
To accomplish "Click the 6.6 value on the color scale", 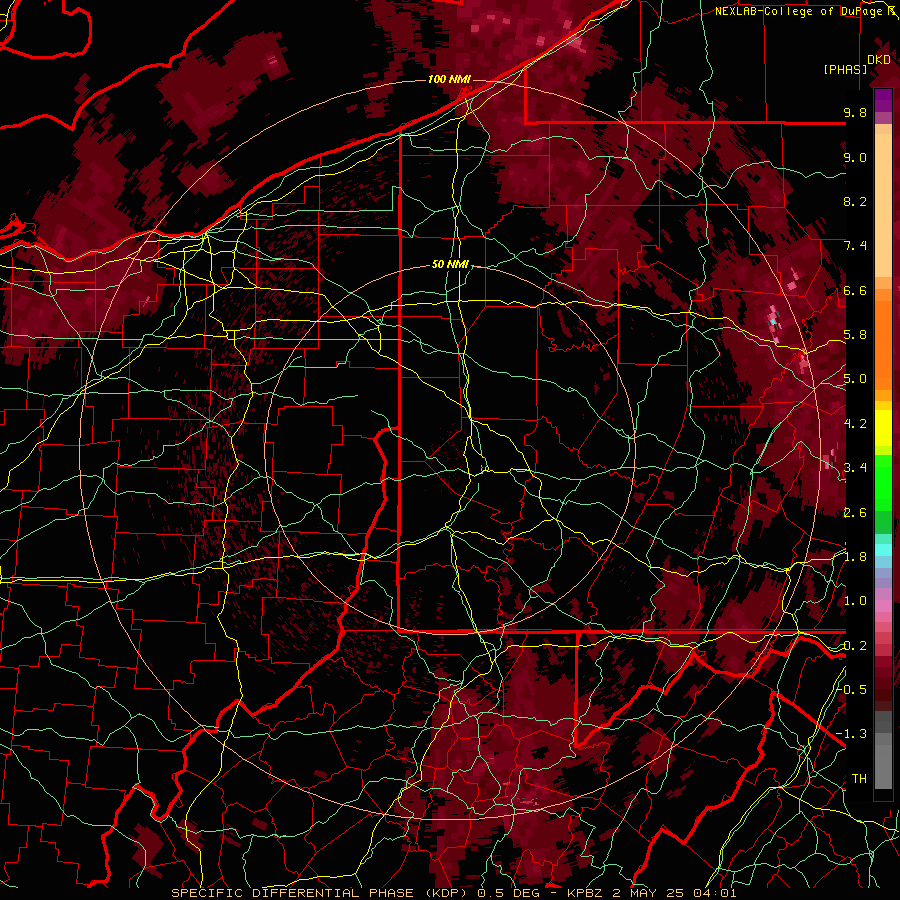I will click(855, 290).
